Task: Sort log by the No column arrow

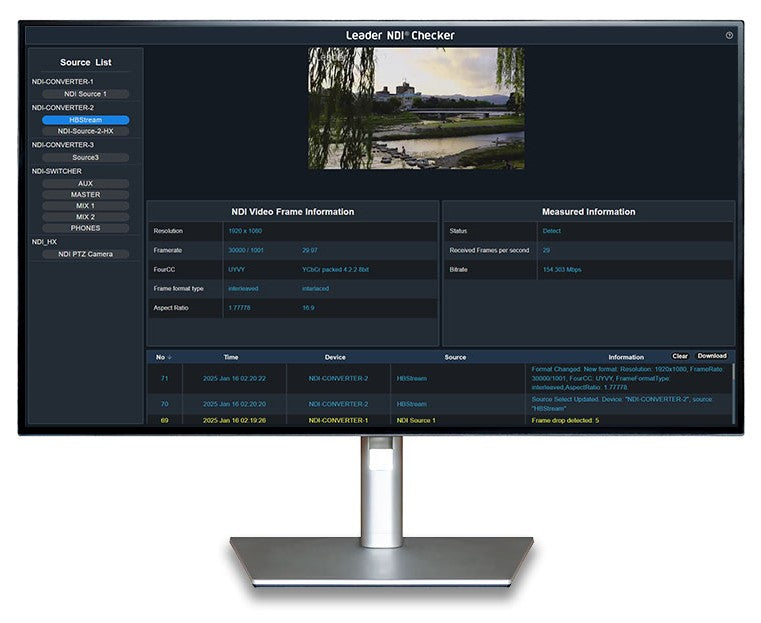Action: (x=169, y=357)
